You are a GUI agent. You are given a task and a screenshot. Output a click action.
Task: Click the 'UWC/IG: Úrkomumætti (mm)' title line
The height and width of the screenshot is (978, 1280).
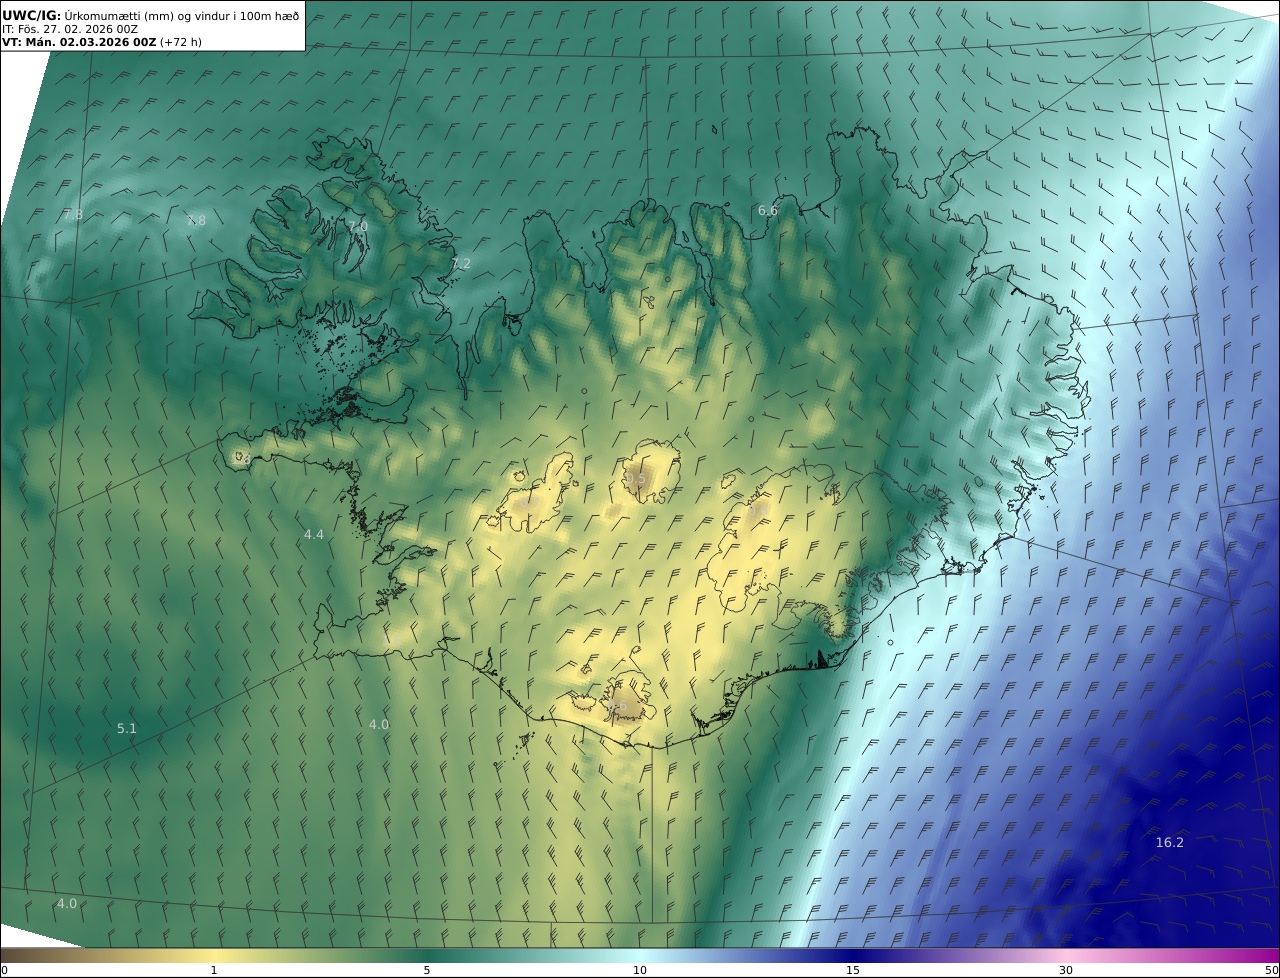click(152, 16)
